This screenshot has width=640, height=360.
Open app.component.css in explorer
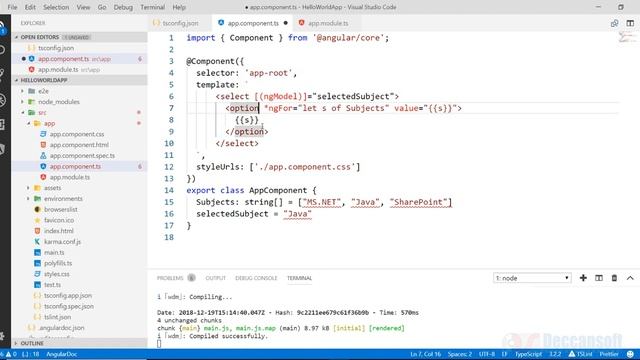(77, 134)
